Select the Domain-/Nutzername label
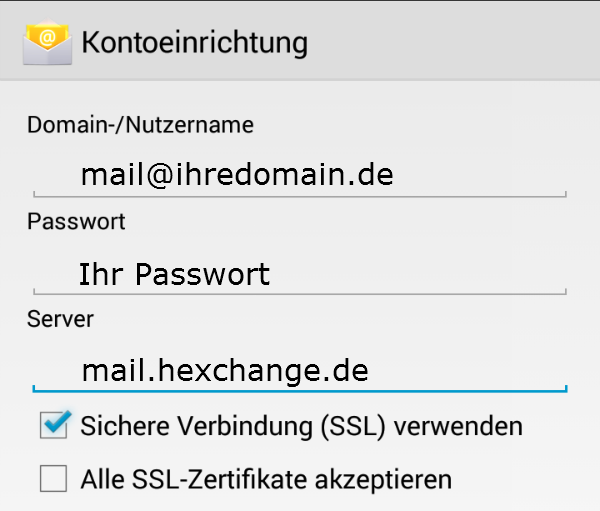Screen dimensions: 600x511 click(140, 125)
